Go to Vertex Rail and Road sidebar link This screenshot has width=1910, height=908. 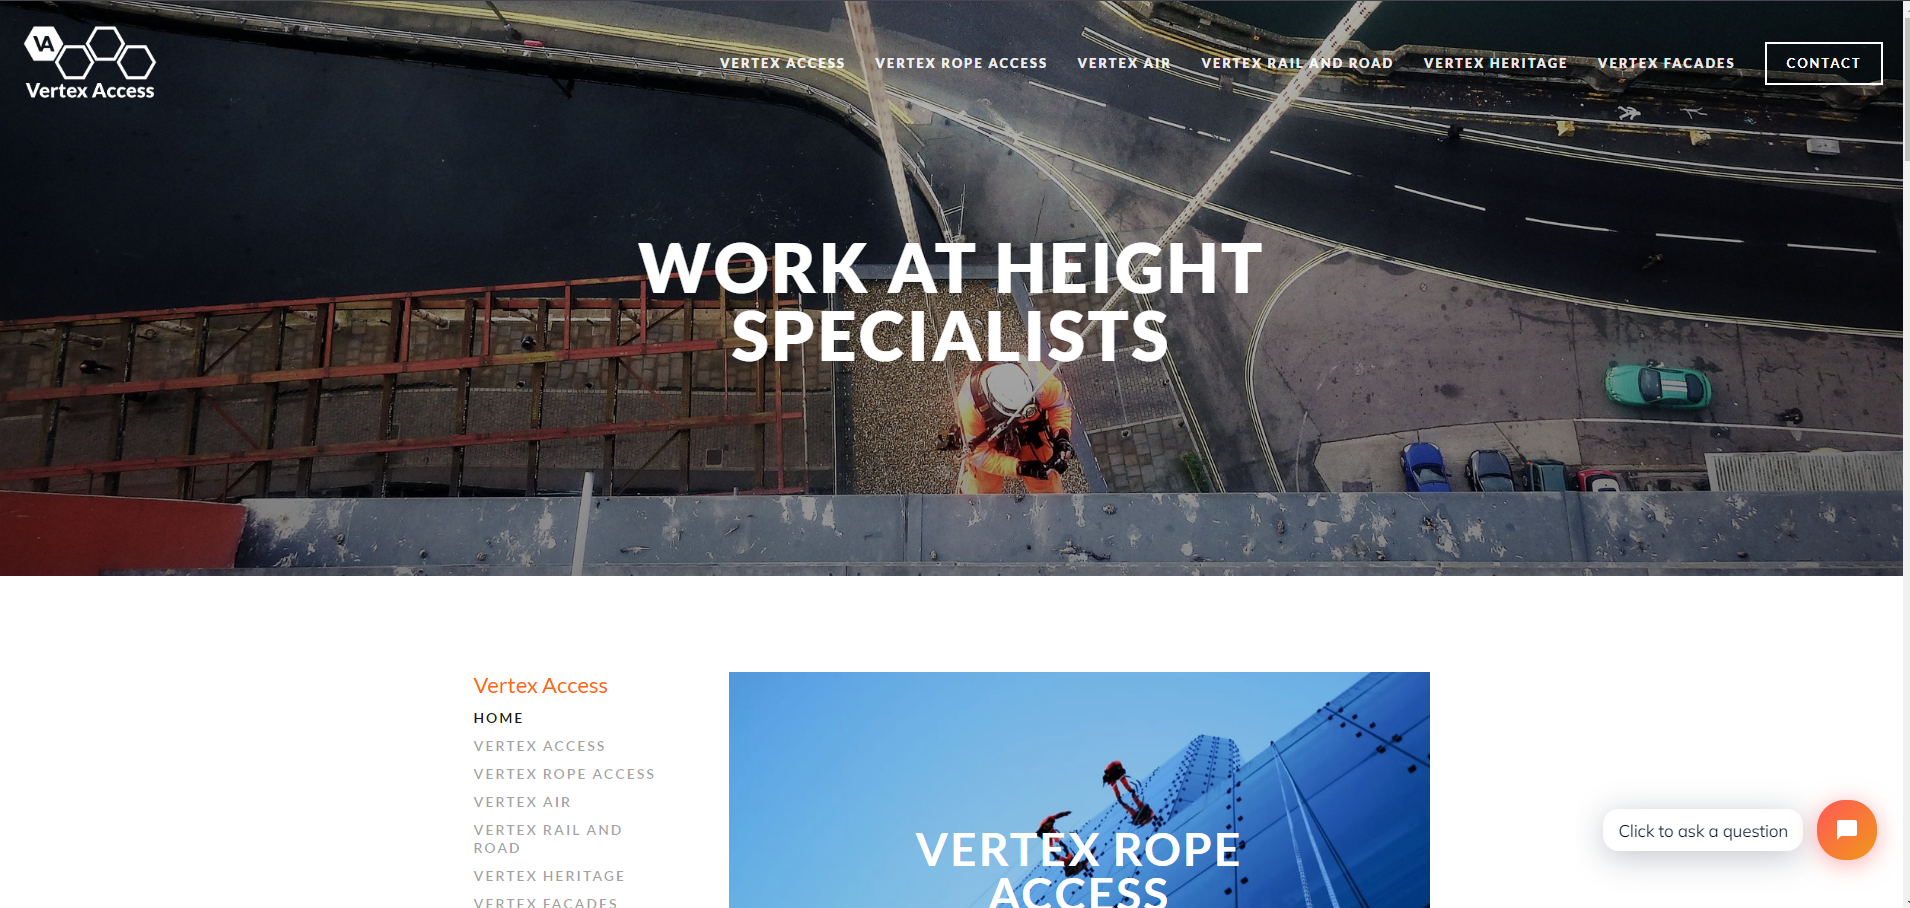coord(548,839)
